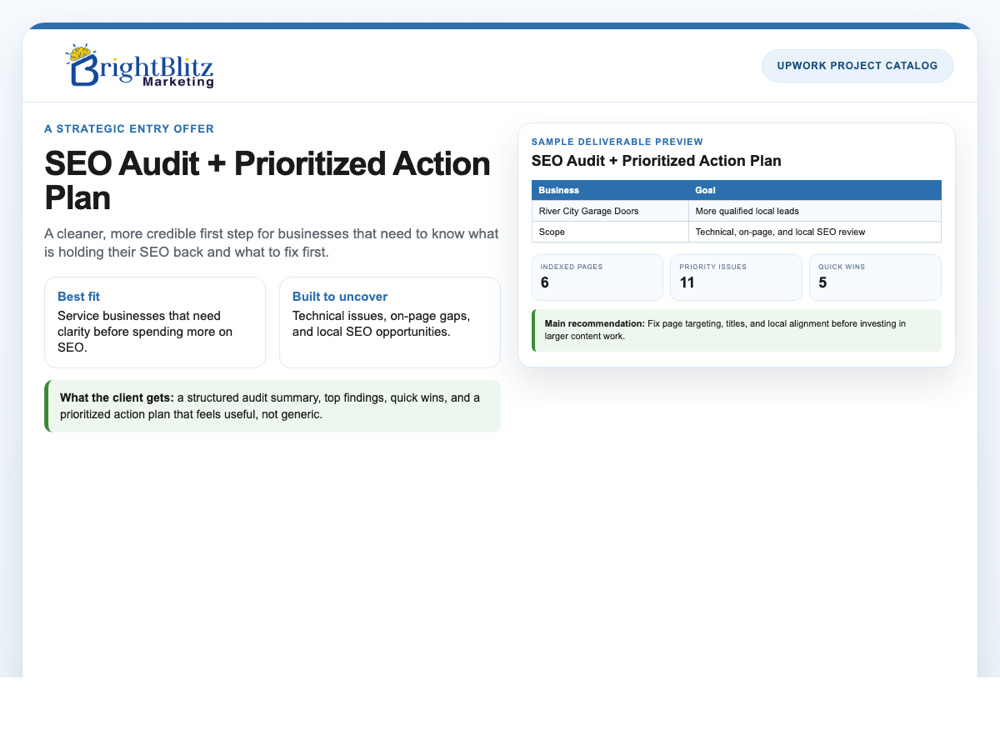
Task: Click the main 'SEO Audit + Prioritized Action Plan' headline
Action: (x=267, y=180)
